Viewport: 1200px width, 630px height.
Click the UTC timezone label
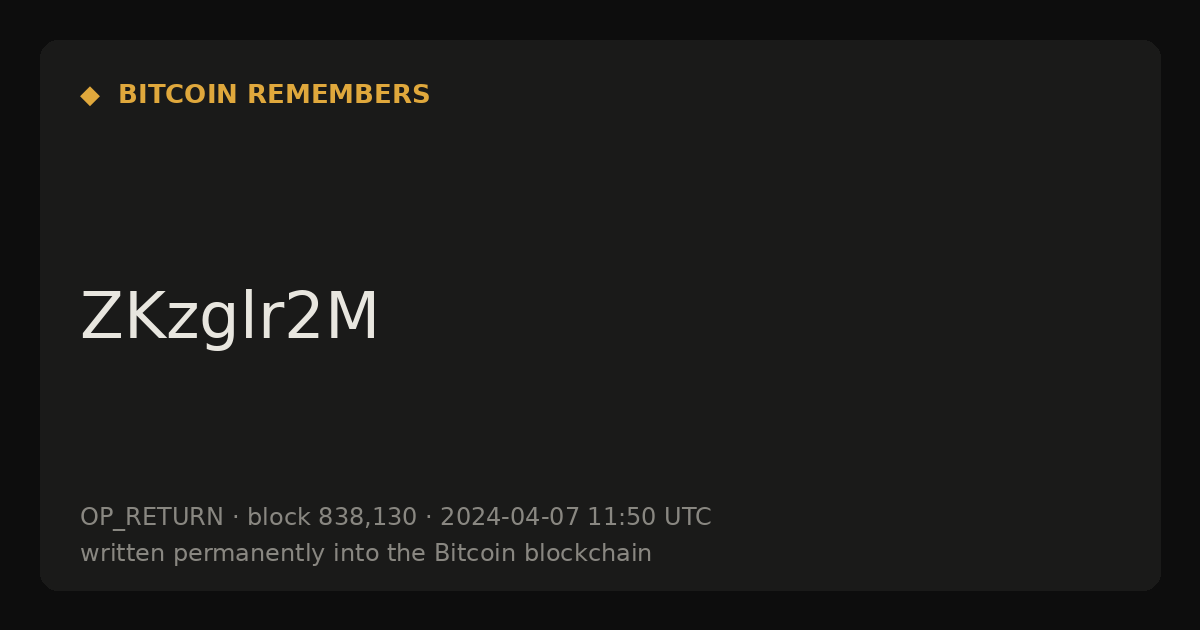(687, 518)
